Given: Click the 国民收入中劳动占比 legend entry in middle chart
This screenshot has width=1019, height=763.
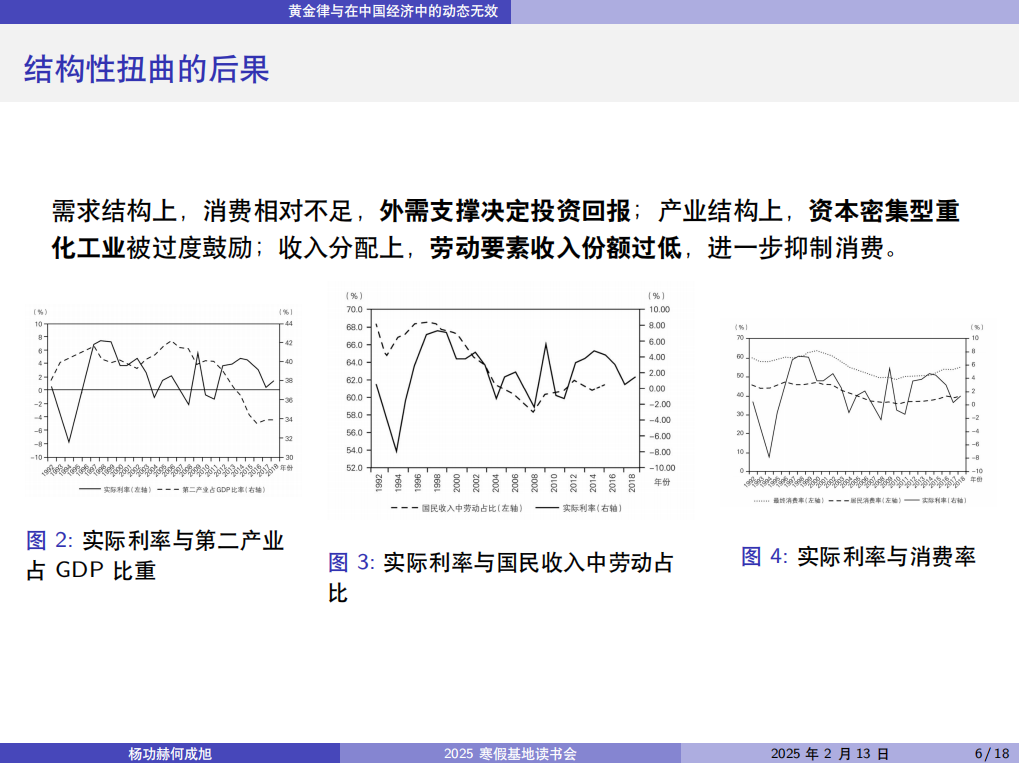Looking at the screenshot, I should click(468, 508).
